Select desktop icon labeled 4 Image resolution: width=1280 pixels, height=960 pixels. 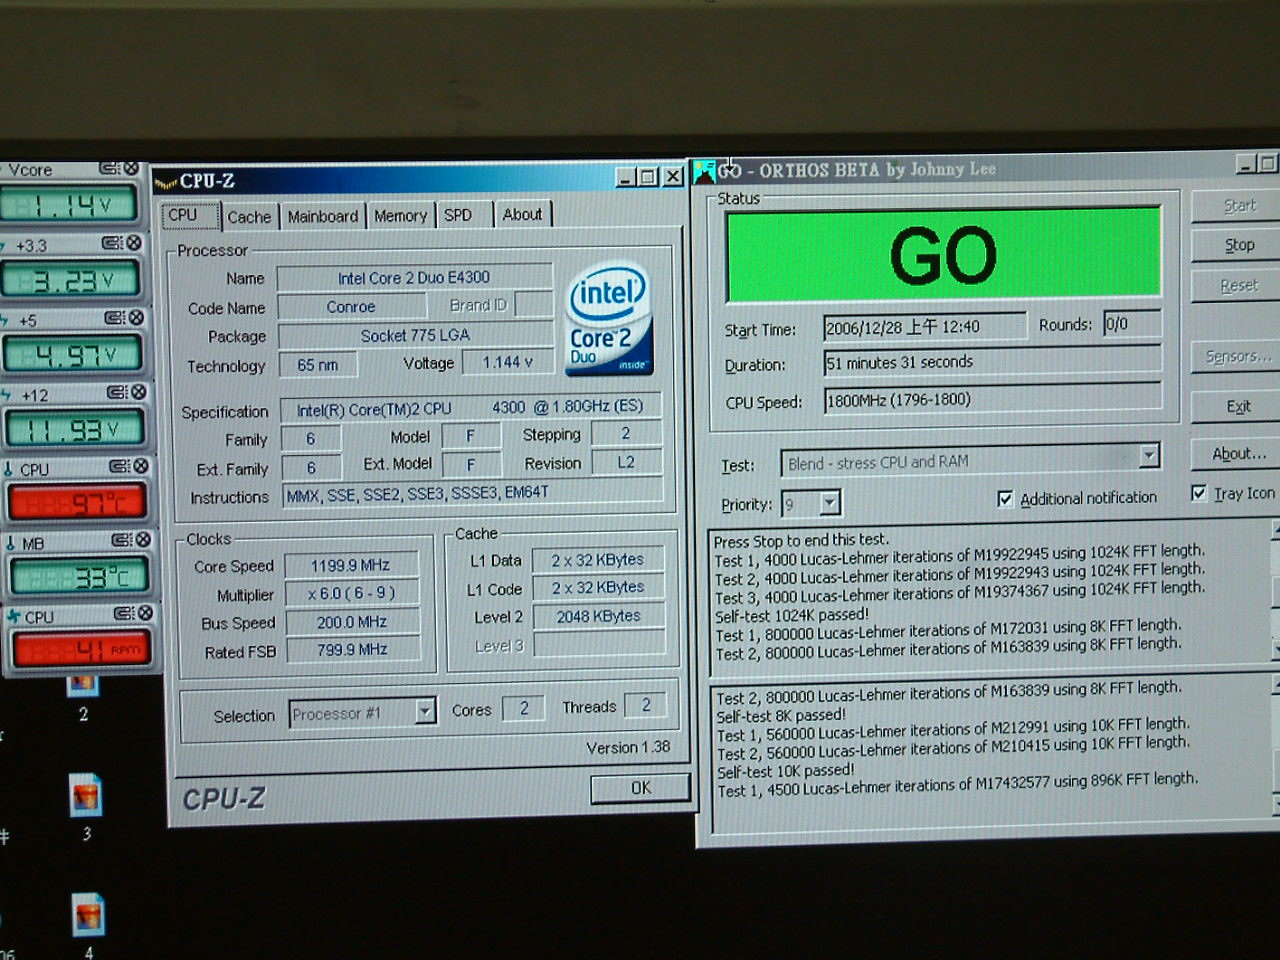(x=88, y=915)
